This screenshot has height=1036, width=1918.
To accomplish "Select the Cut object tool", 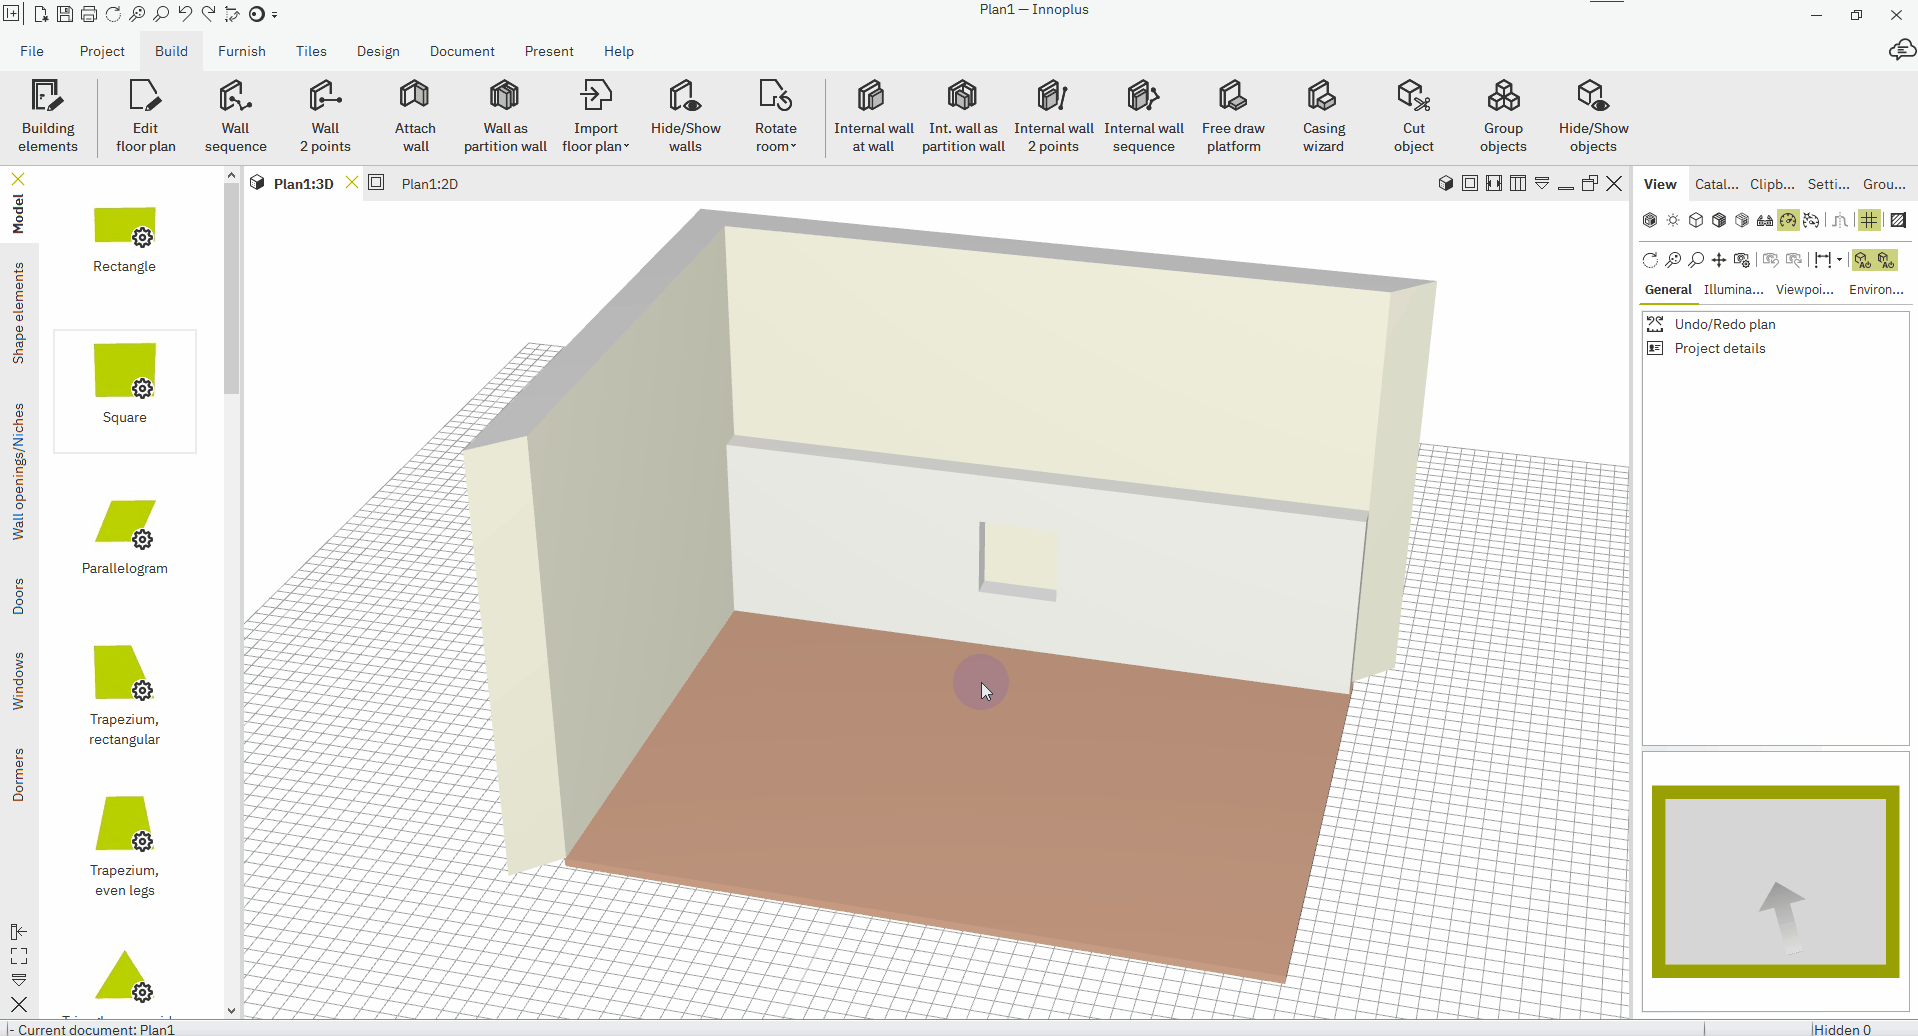I will tap(1413, 113).
